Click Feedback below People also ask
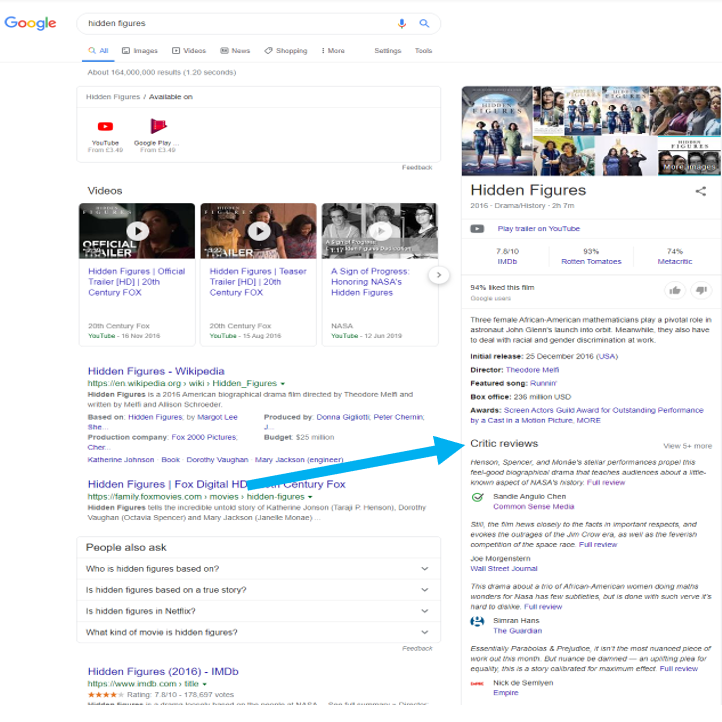This screenshot has width=722, height=722. point(417,649)
